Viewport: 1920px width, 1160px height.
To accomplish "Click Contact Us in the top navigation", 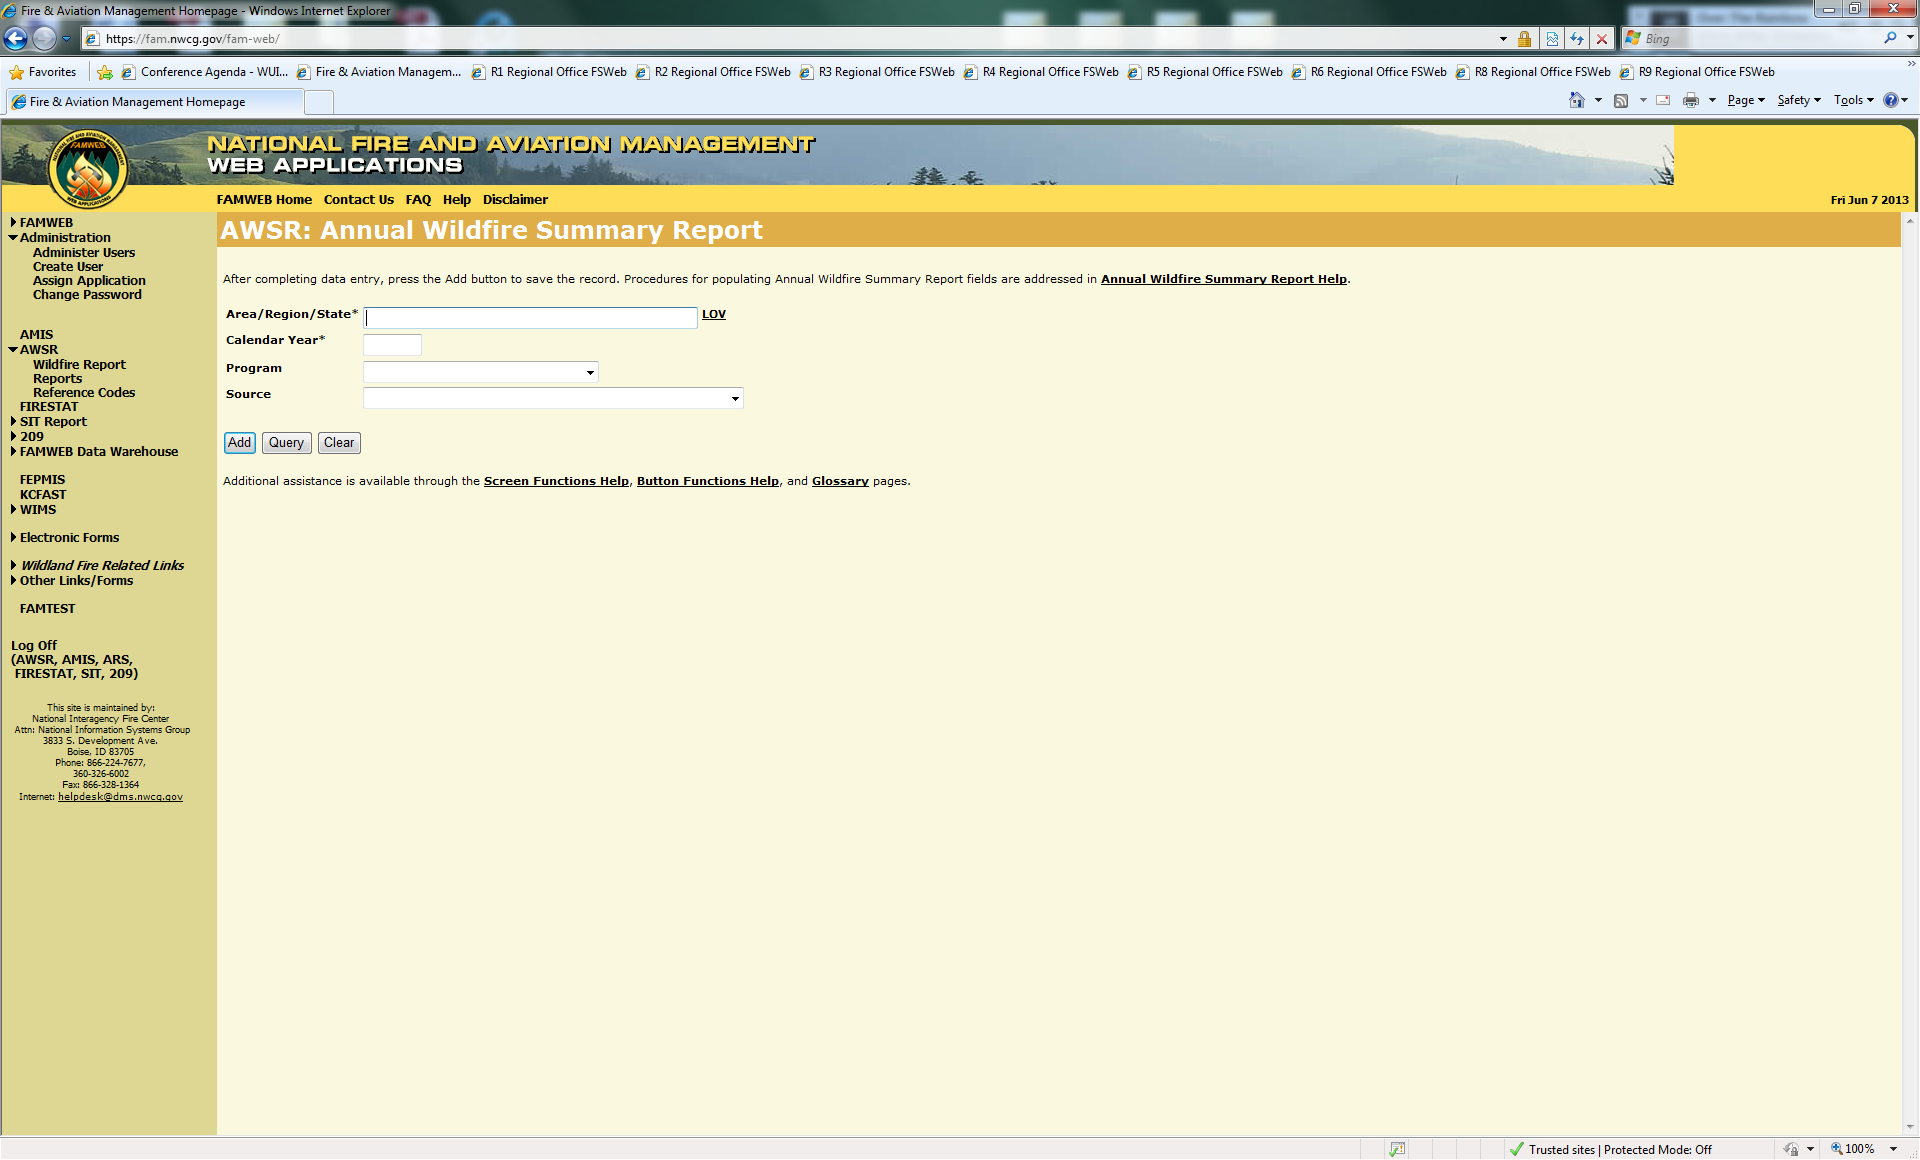I will tap(358, 200).
